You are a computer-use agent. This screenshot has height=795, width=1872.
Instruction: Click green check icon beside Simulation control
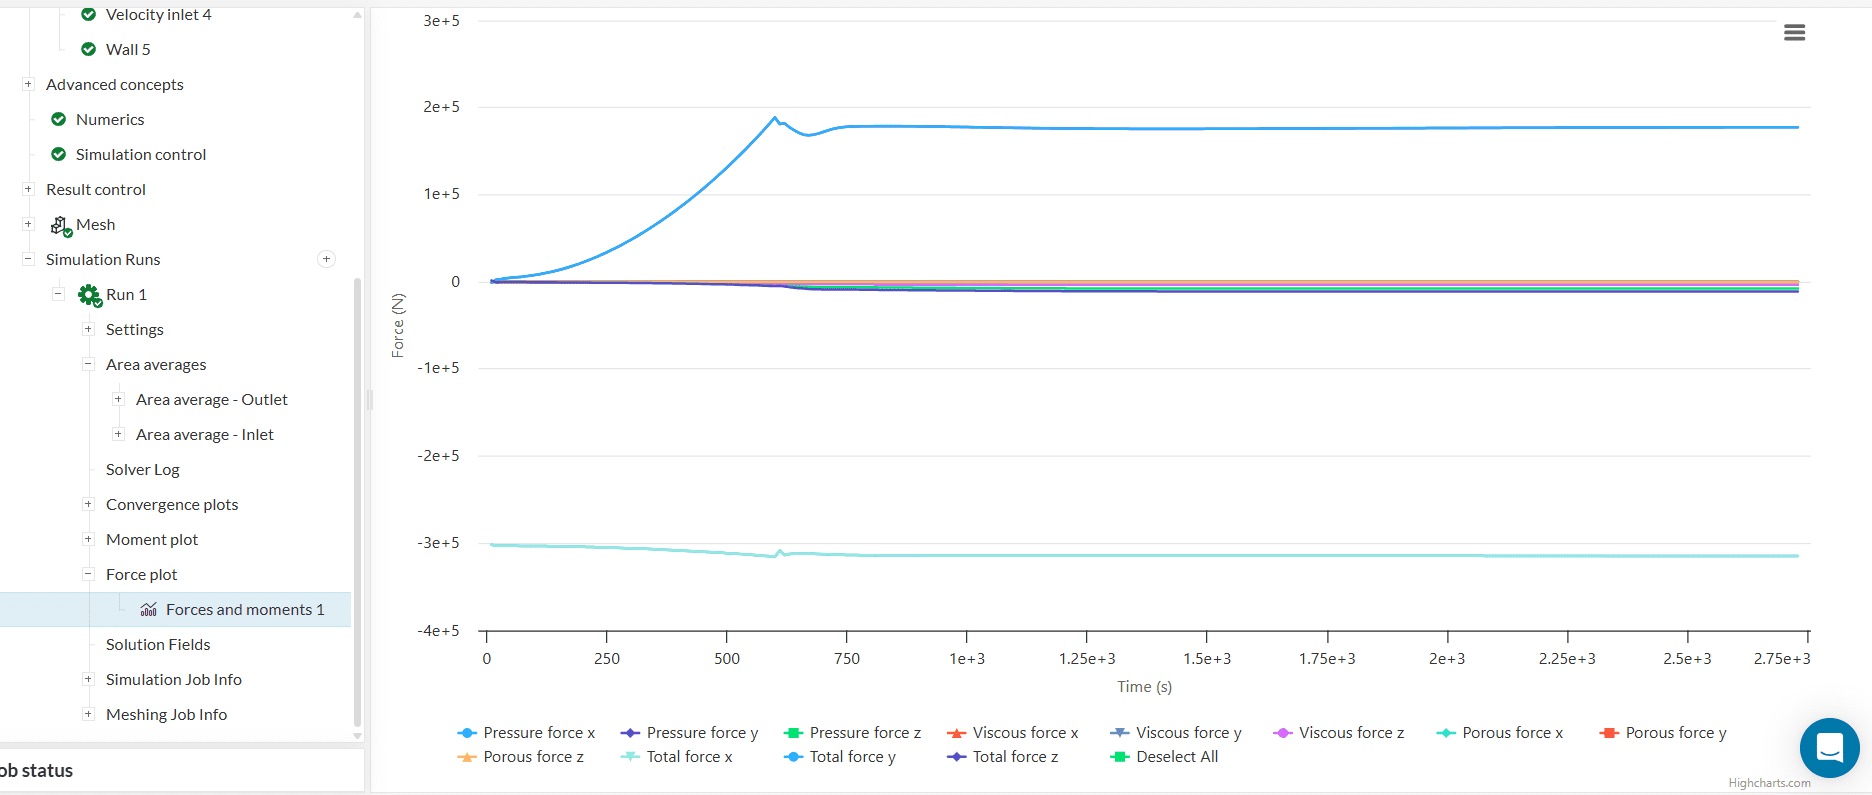tap(59, 155)
